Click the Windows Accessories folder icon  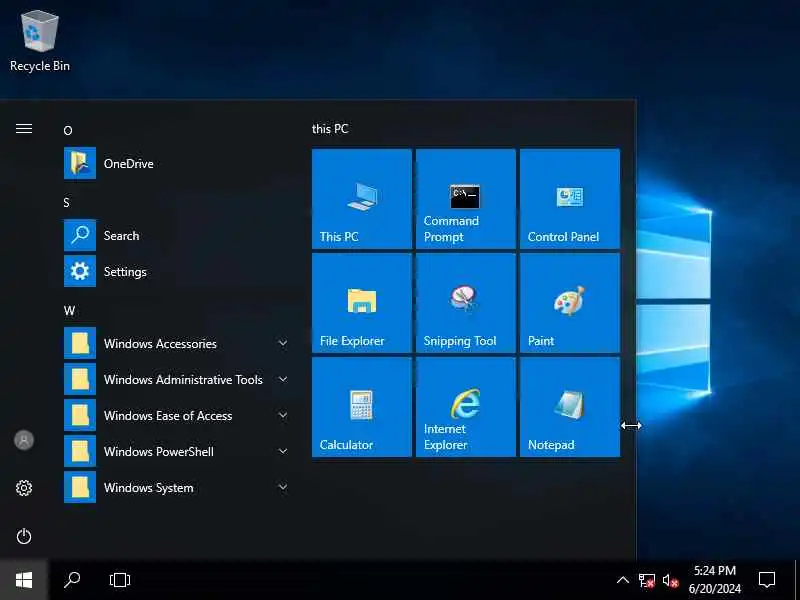(x=80, y=343)
